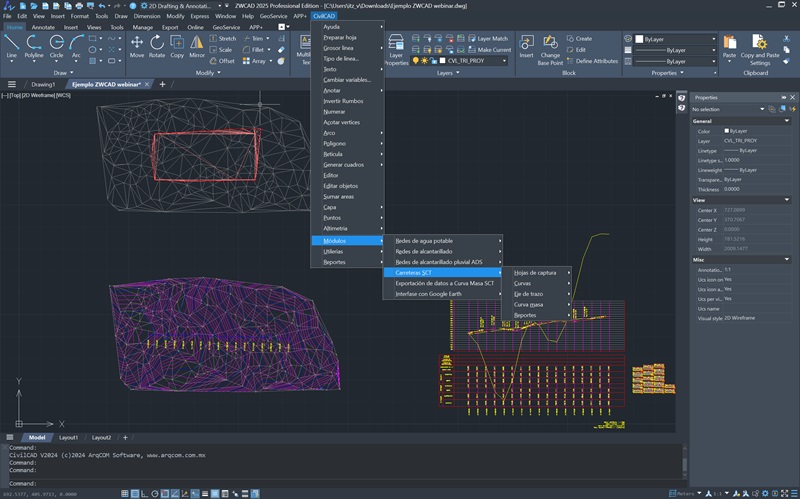This screenshot has width=800, height=499.
Task: Click the ByLayer color swatch in Properties ribbon
Action: point(639,39)
